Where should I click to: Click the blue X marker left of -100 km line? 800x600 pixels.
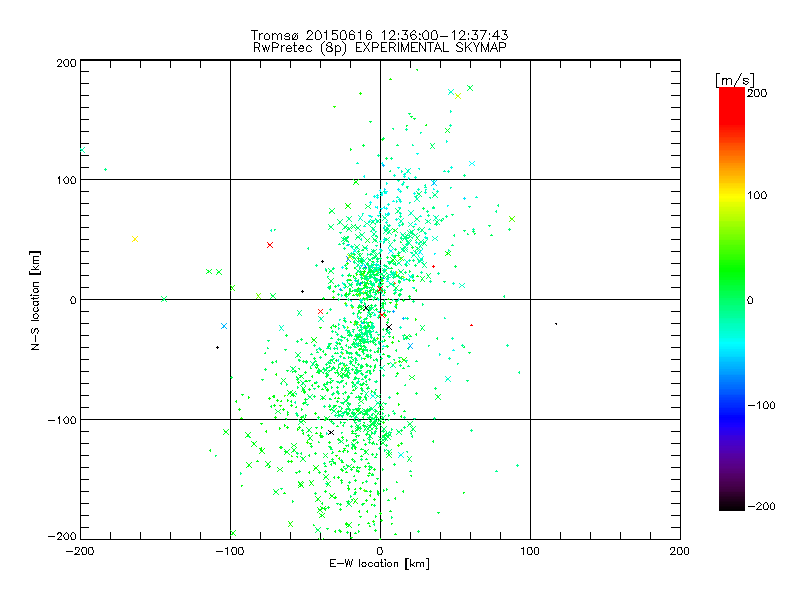[x=223, y=326]
